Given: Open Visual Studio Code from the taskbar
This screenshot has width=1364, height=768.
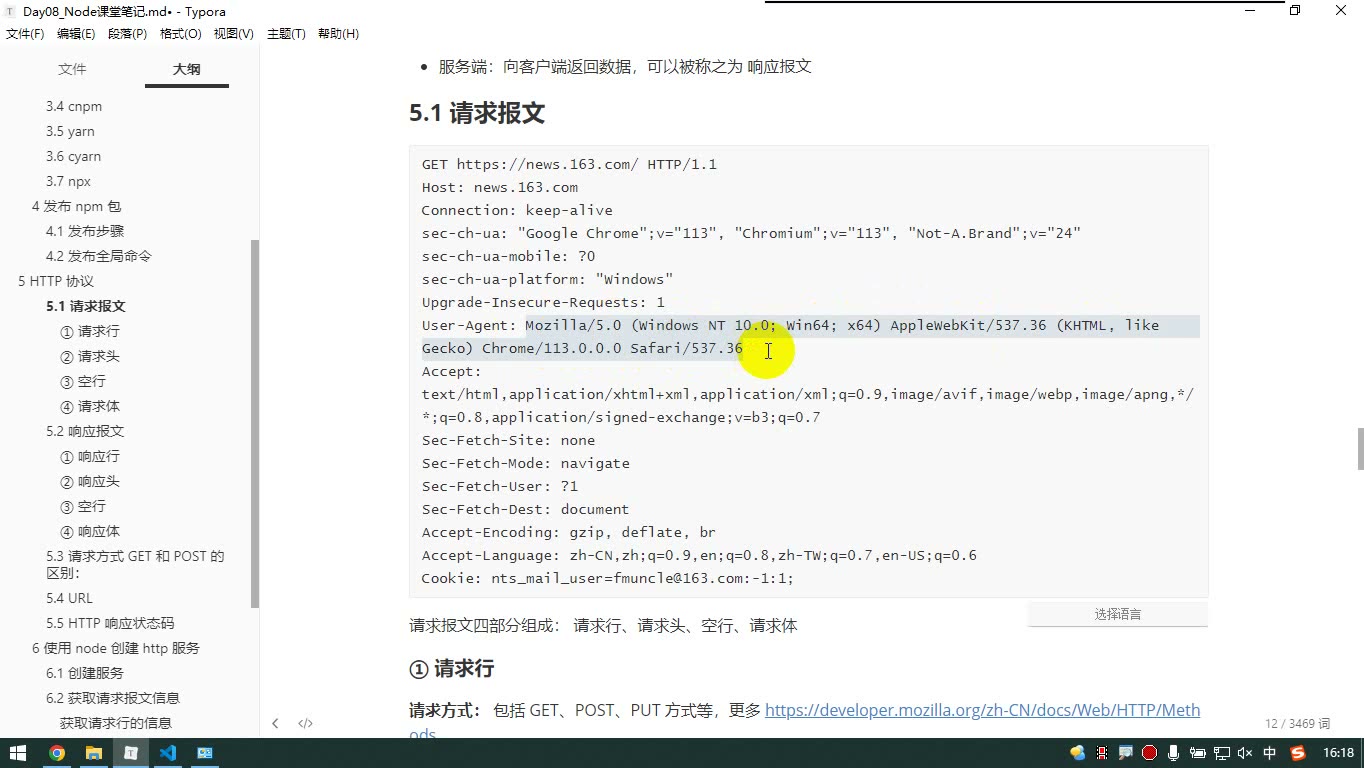Looking at the screenshot, I should [168, 753].
